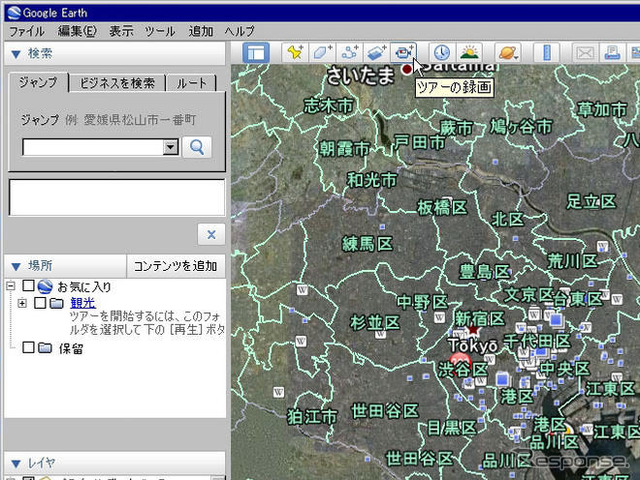Click the 保留 folder icon
The width and height of the screenshot is (640, 480).
(x=45, y=348)
